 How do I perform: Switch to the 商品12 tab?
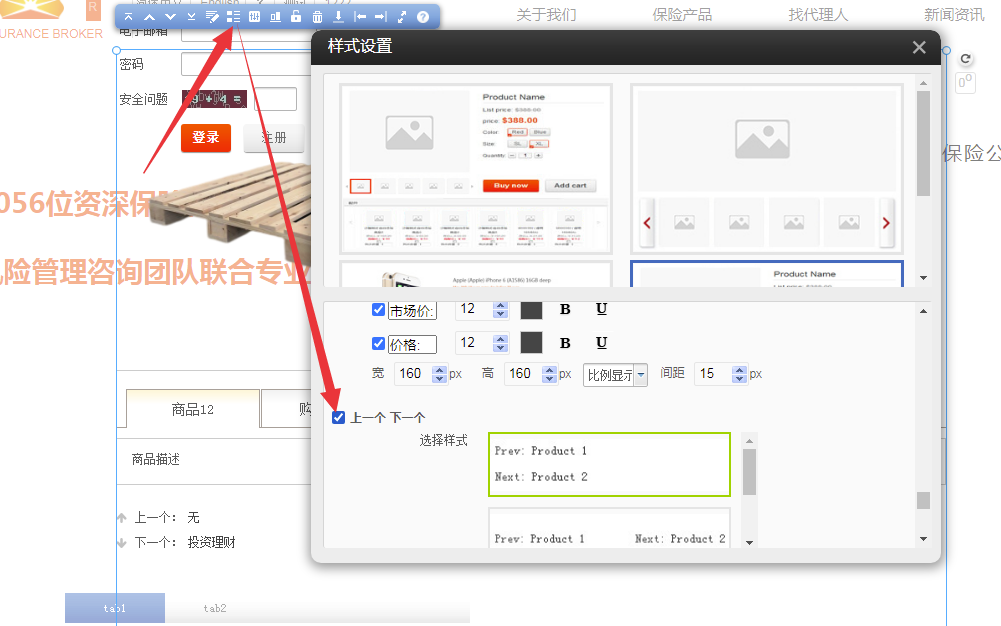click(192, 409)
